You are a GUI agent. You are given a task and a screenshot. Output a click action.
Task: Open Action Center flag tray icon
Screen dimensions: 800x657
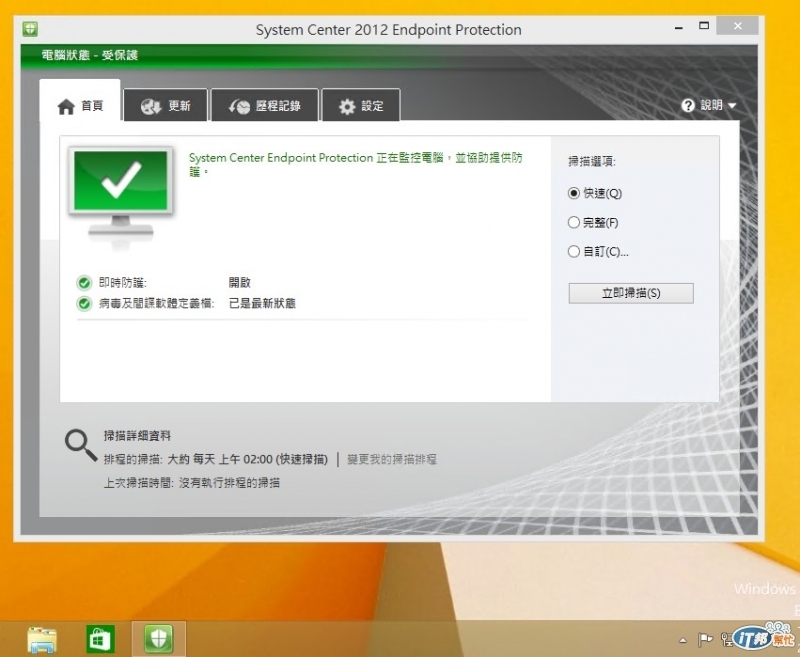[x=705, y=639]
